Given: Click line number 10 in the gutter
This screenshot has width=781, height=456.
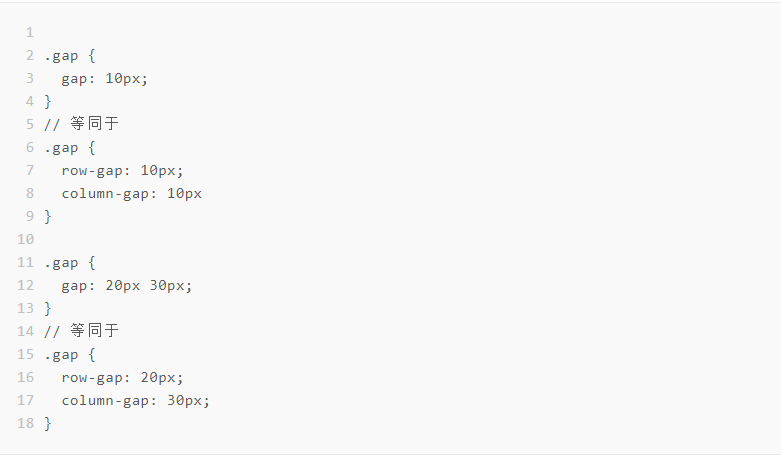Looking at the screenshot, I should (x=25, y=239).
